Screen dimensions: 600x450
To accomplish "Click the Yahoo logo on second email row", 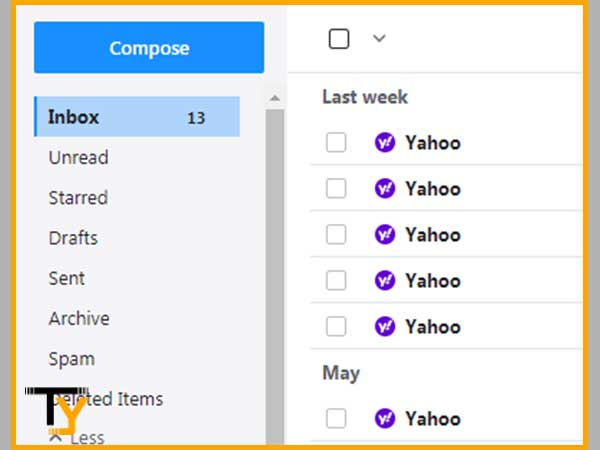I will (x=385, y=189).
